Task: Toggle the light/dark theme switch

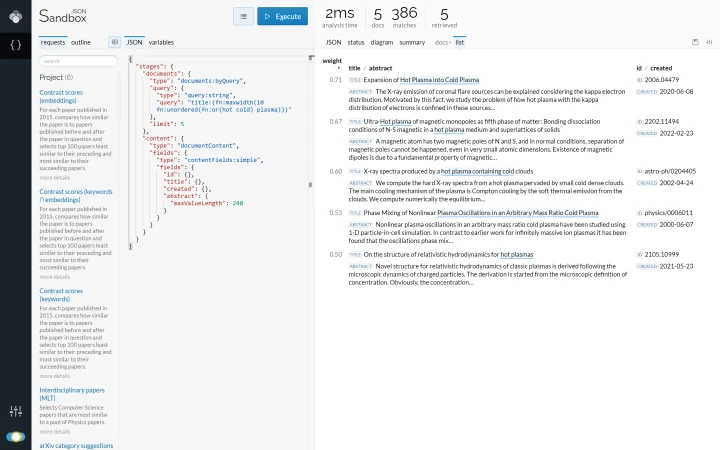Action: [16, 437]
